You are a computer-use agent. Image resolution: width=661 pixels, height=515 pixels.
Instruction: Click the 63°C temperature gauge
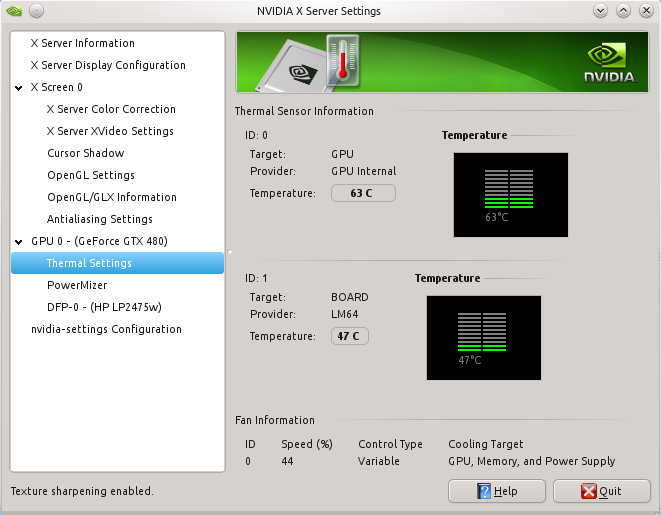click(511, 195)
